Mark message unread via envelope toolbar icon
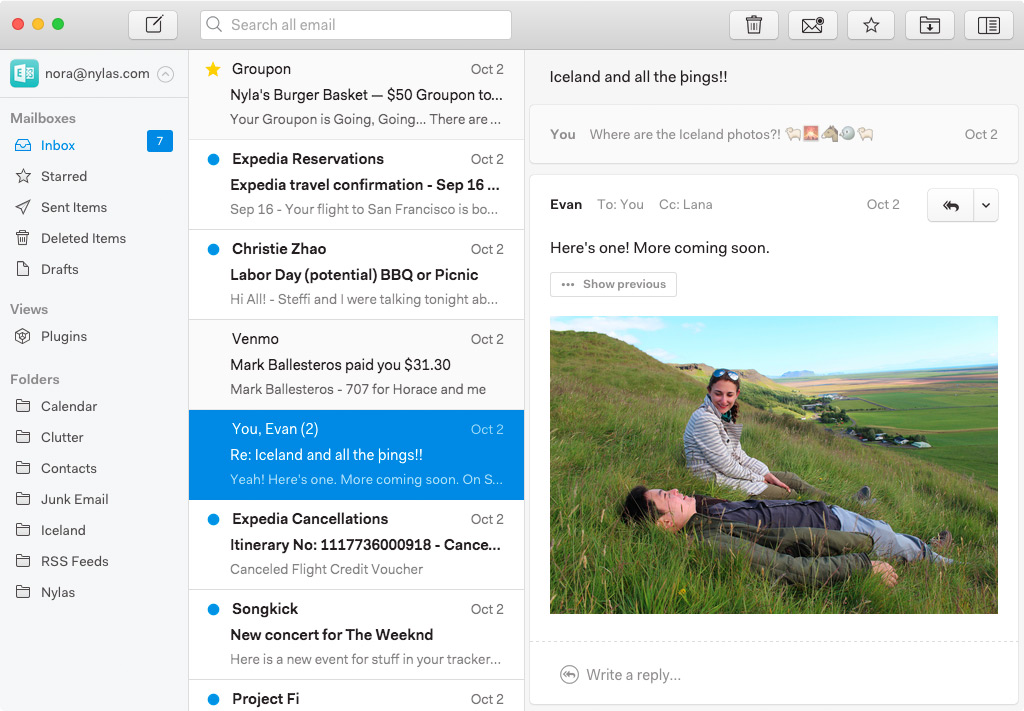 pos(812,24)
